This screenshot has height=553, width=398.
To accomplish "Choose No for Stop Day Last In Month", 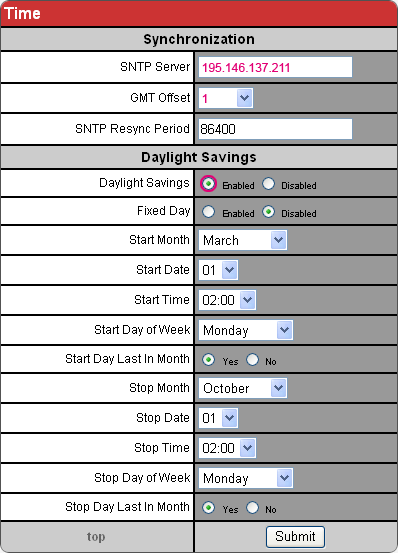I will (252, 508).
